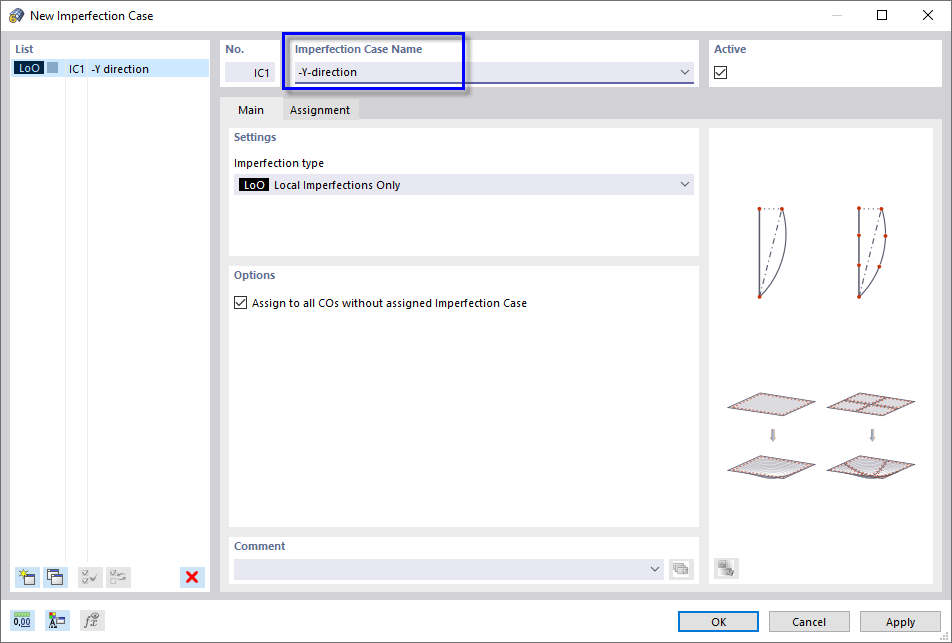Click Cancel to discard changes
Viewport: 952px width, 643px height.
pos(808,621)
